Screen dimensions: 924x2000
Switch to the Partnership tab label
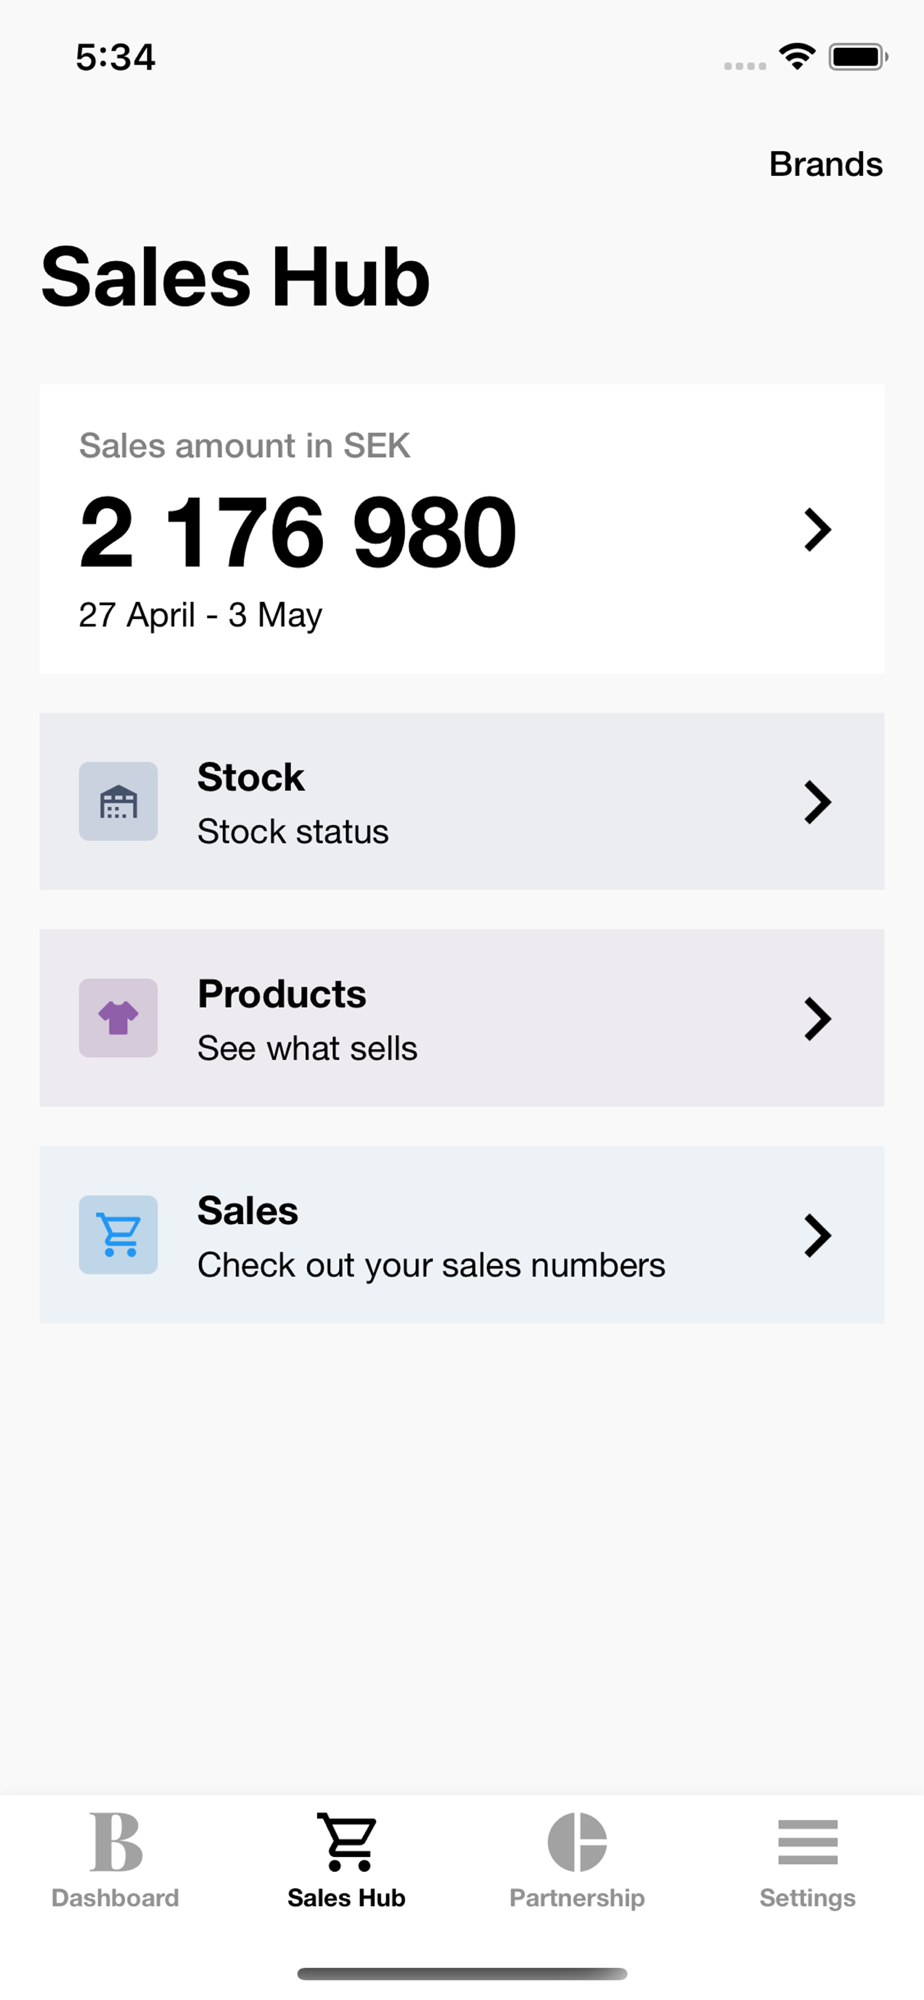(x=577, y=1898)
